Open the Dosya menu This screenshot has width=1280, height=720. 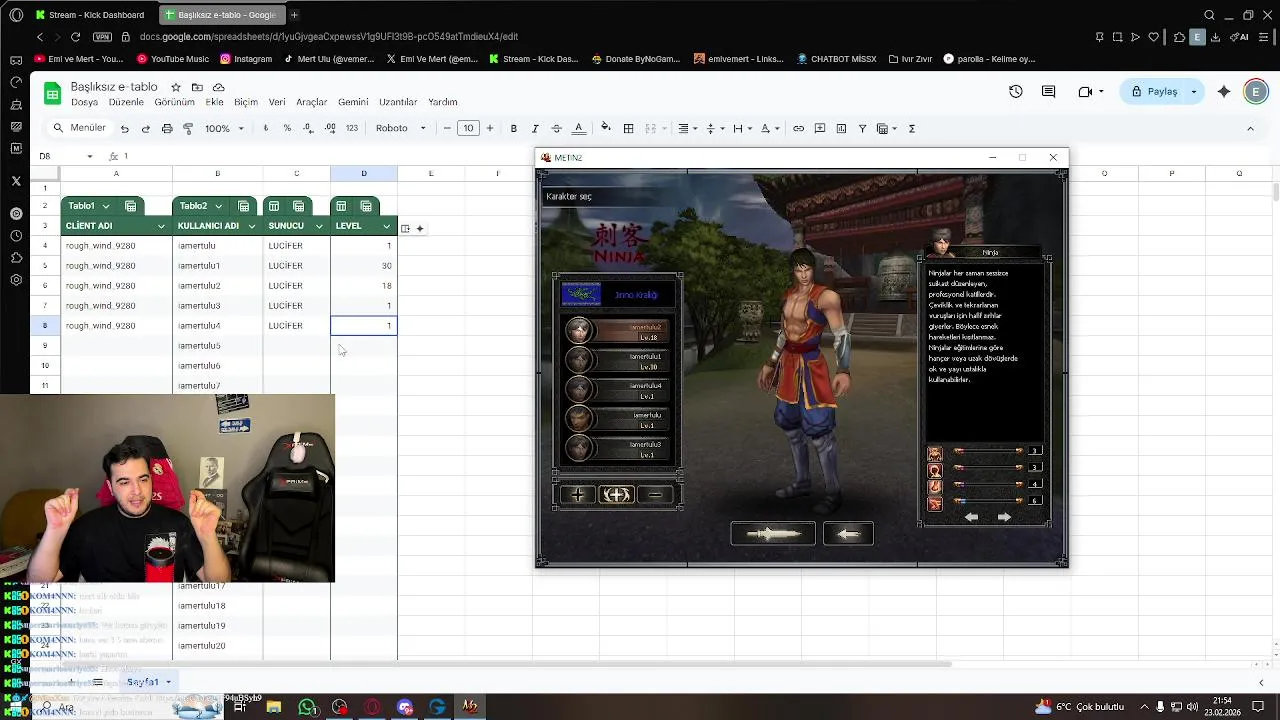coord(84,102)
